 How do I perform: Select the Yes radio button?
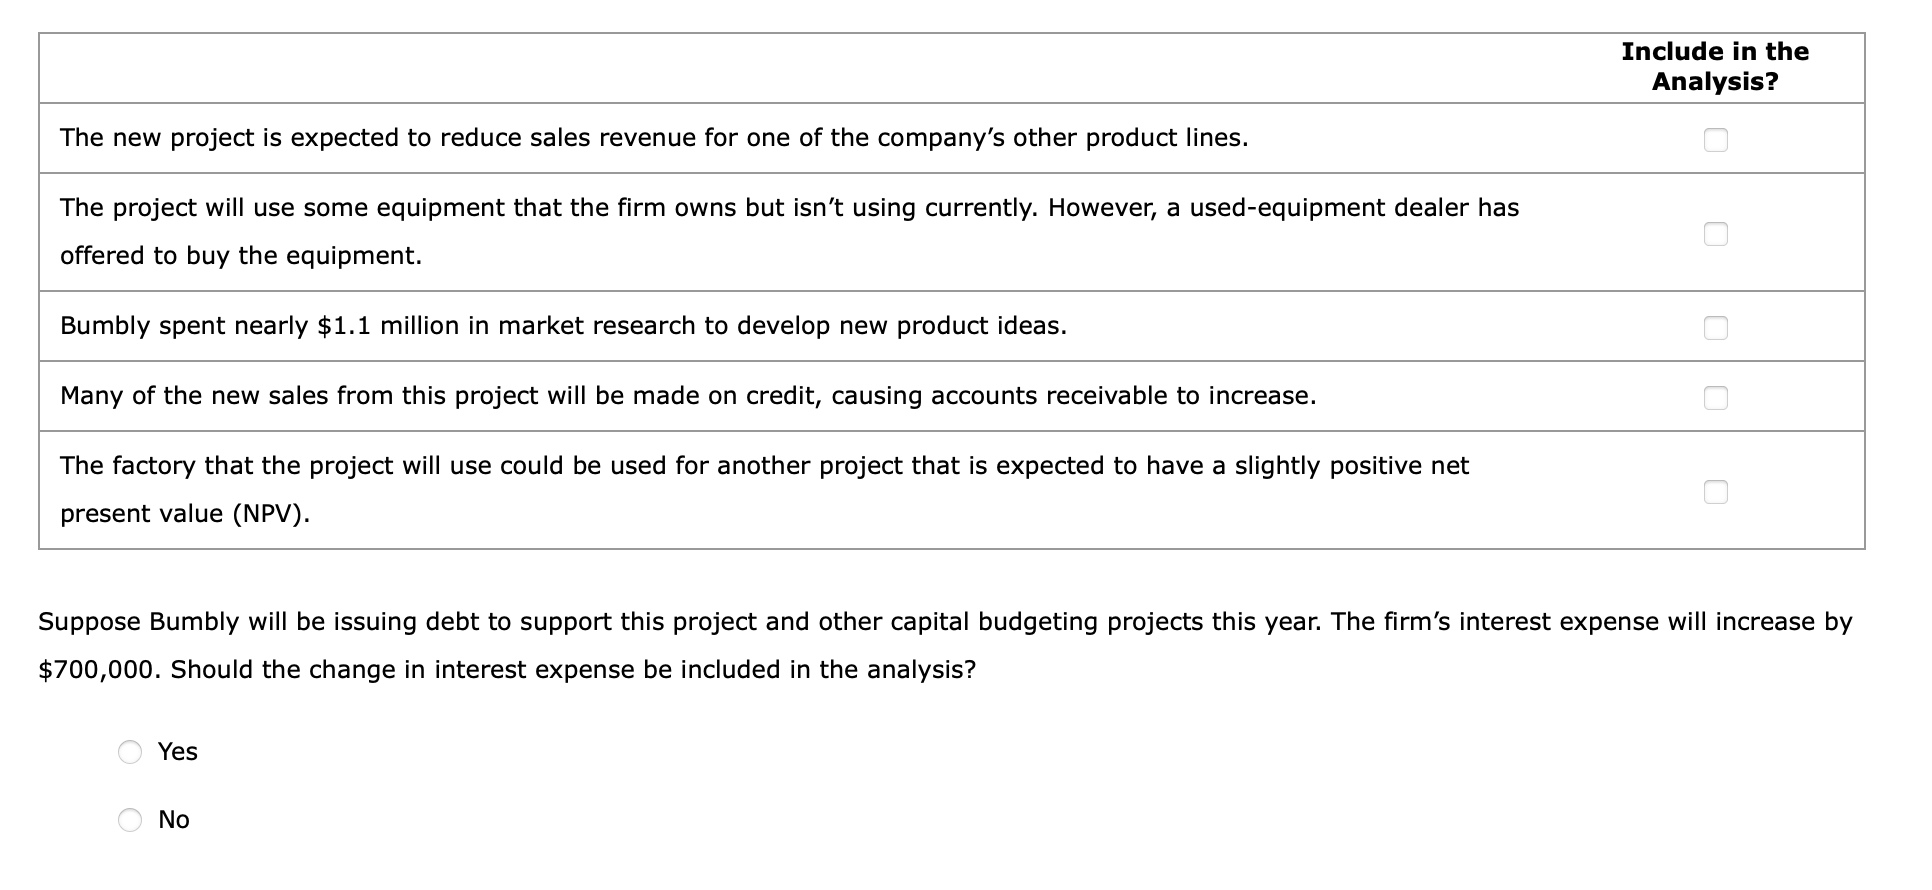[130, 752]
